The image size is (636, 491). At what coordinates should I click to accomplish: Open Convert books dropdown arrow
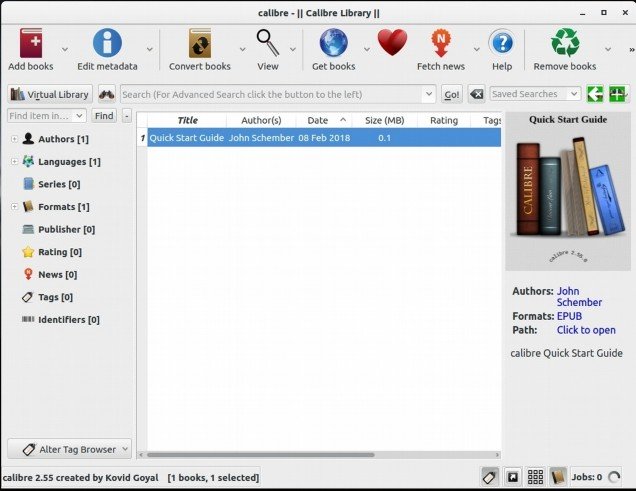[x=243, y=49]
